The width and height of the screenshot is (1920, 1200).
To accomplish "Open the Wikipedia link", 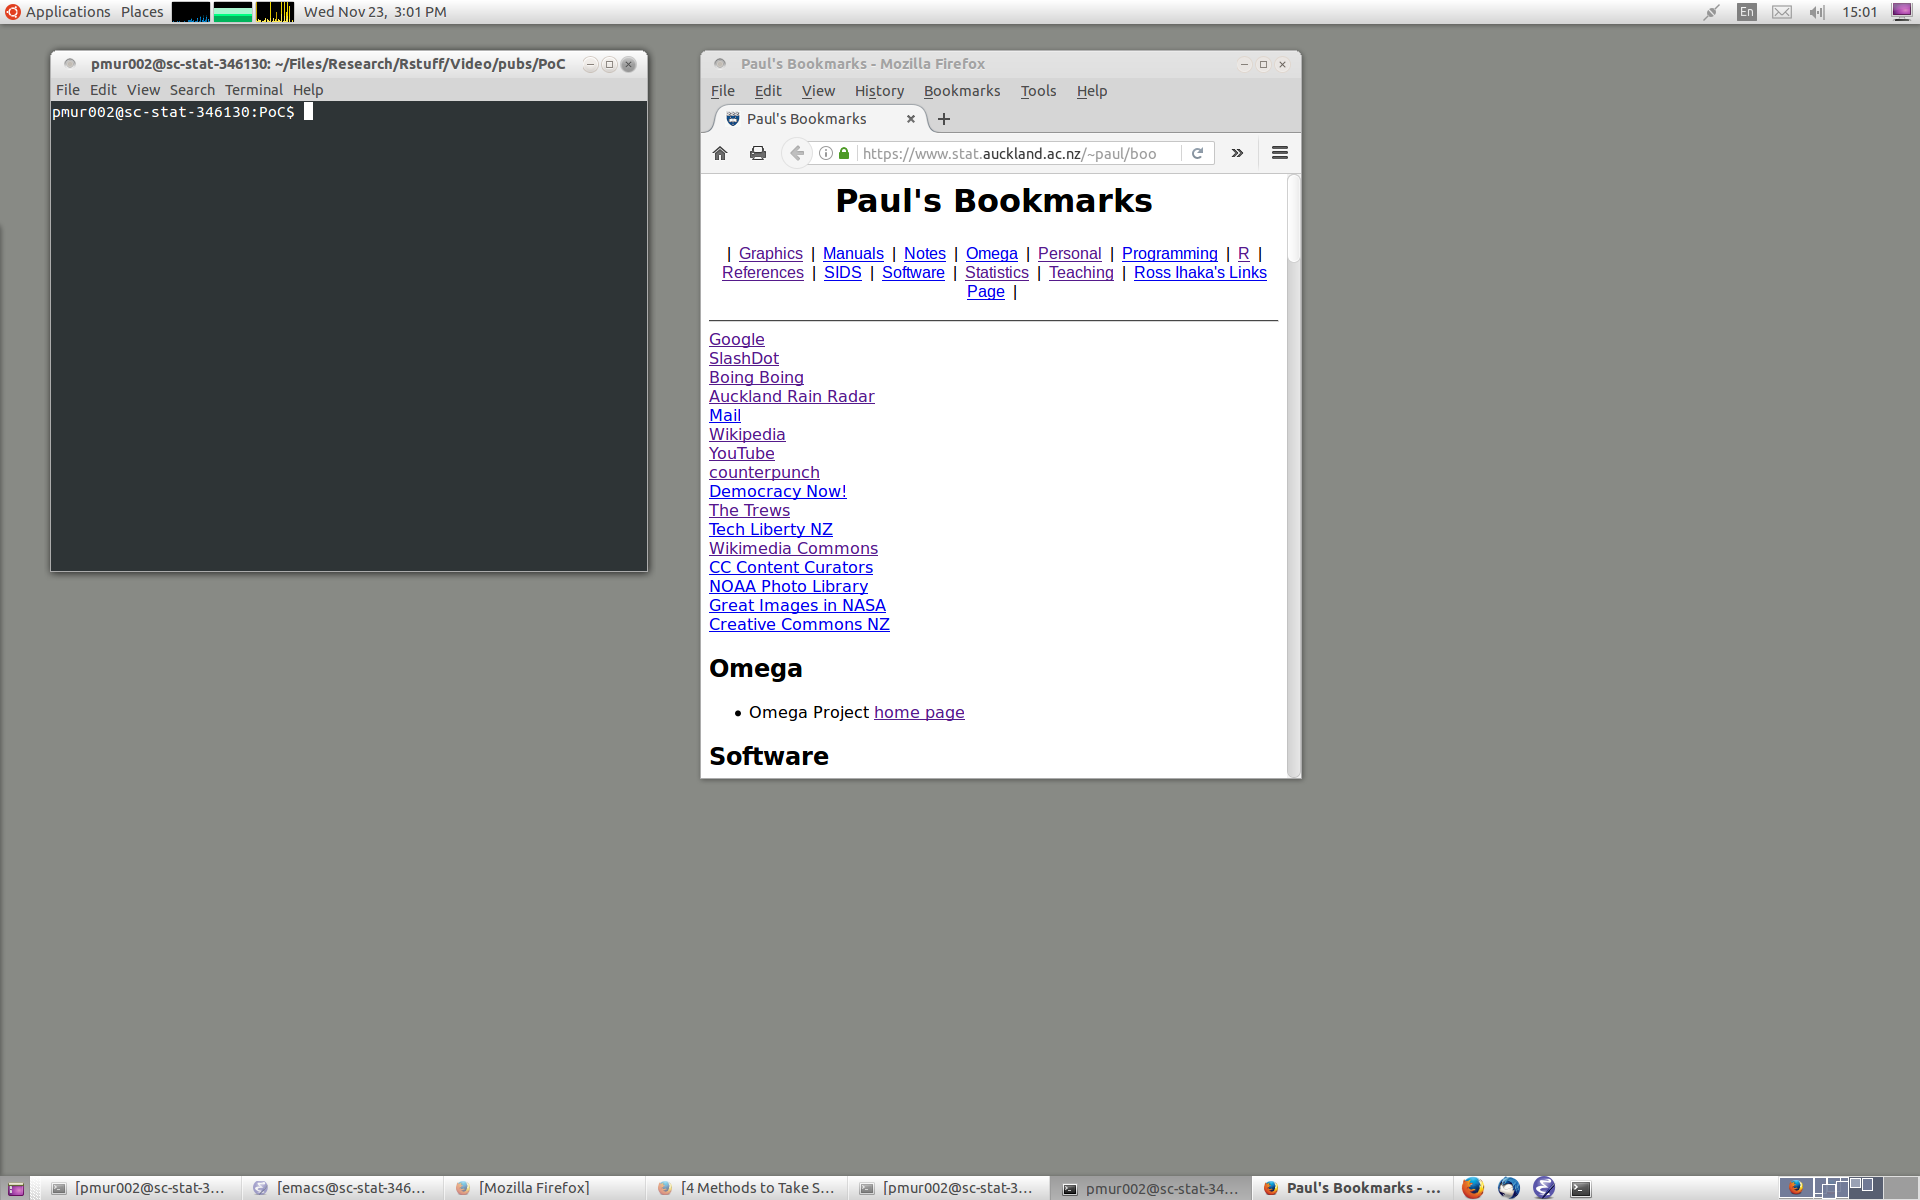I will coord(747,435).
